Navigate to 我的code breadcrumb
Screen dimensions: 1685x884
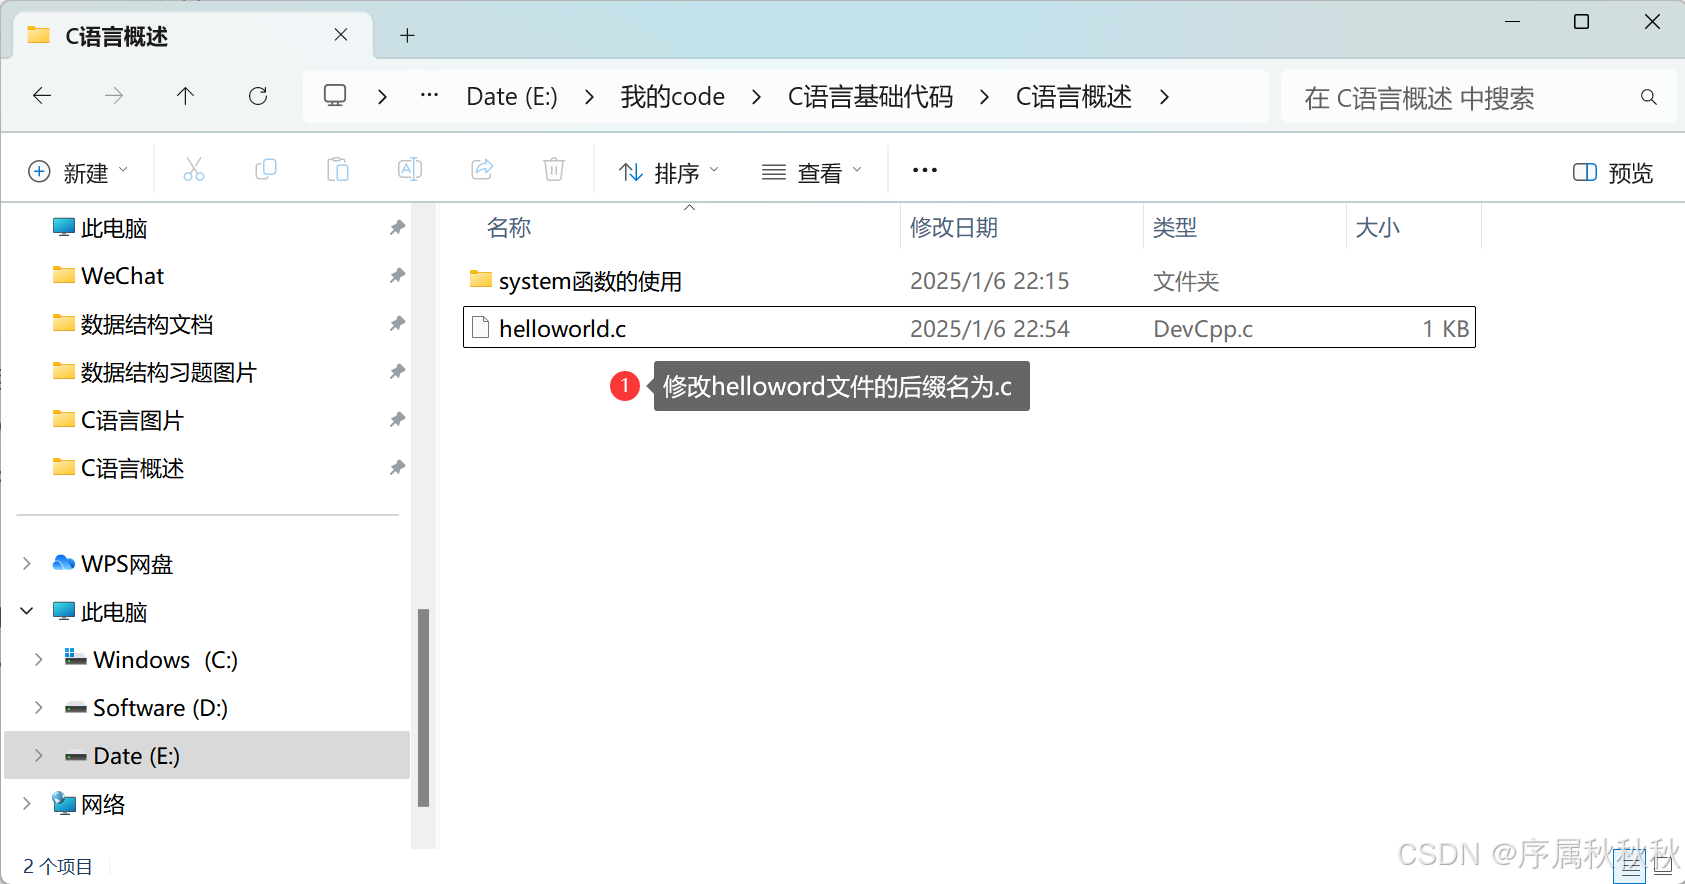click(672, 97)
